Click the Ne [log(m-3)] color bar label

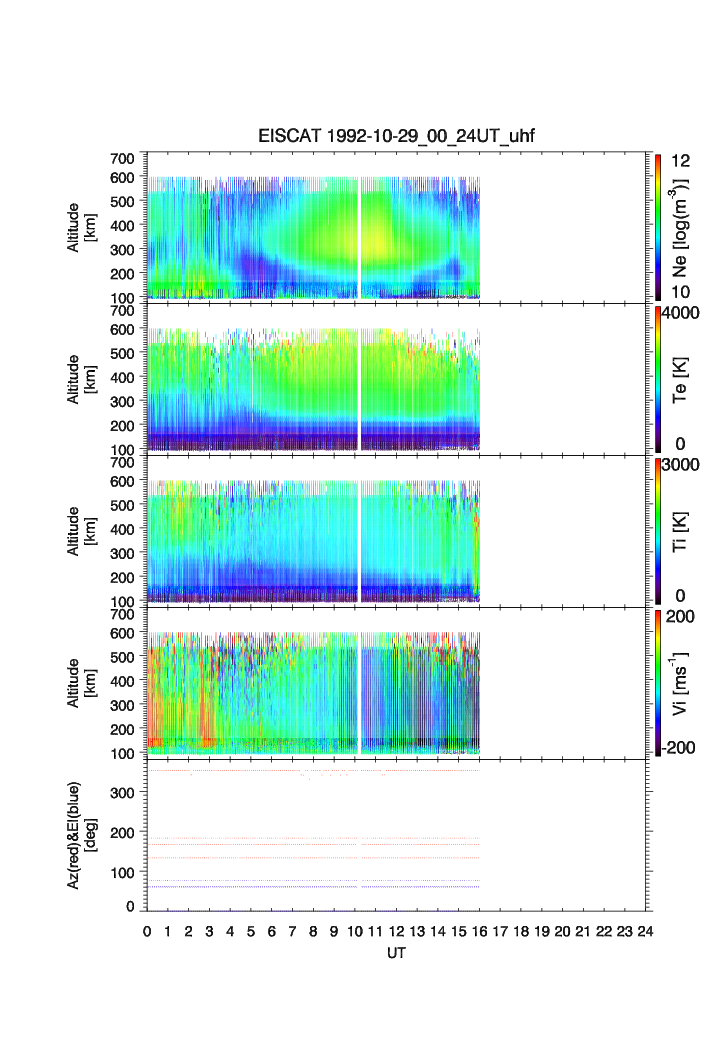tap(679, 228)
